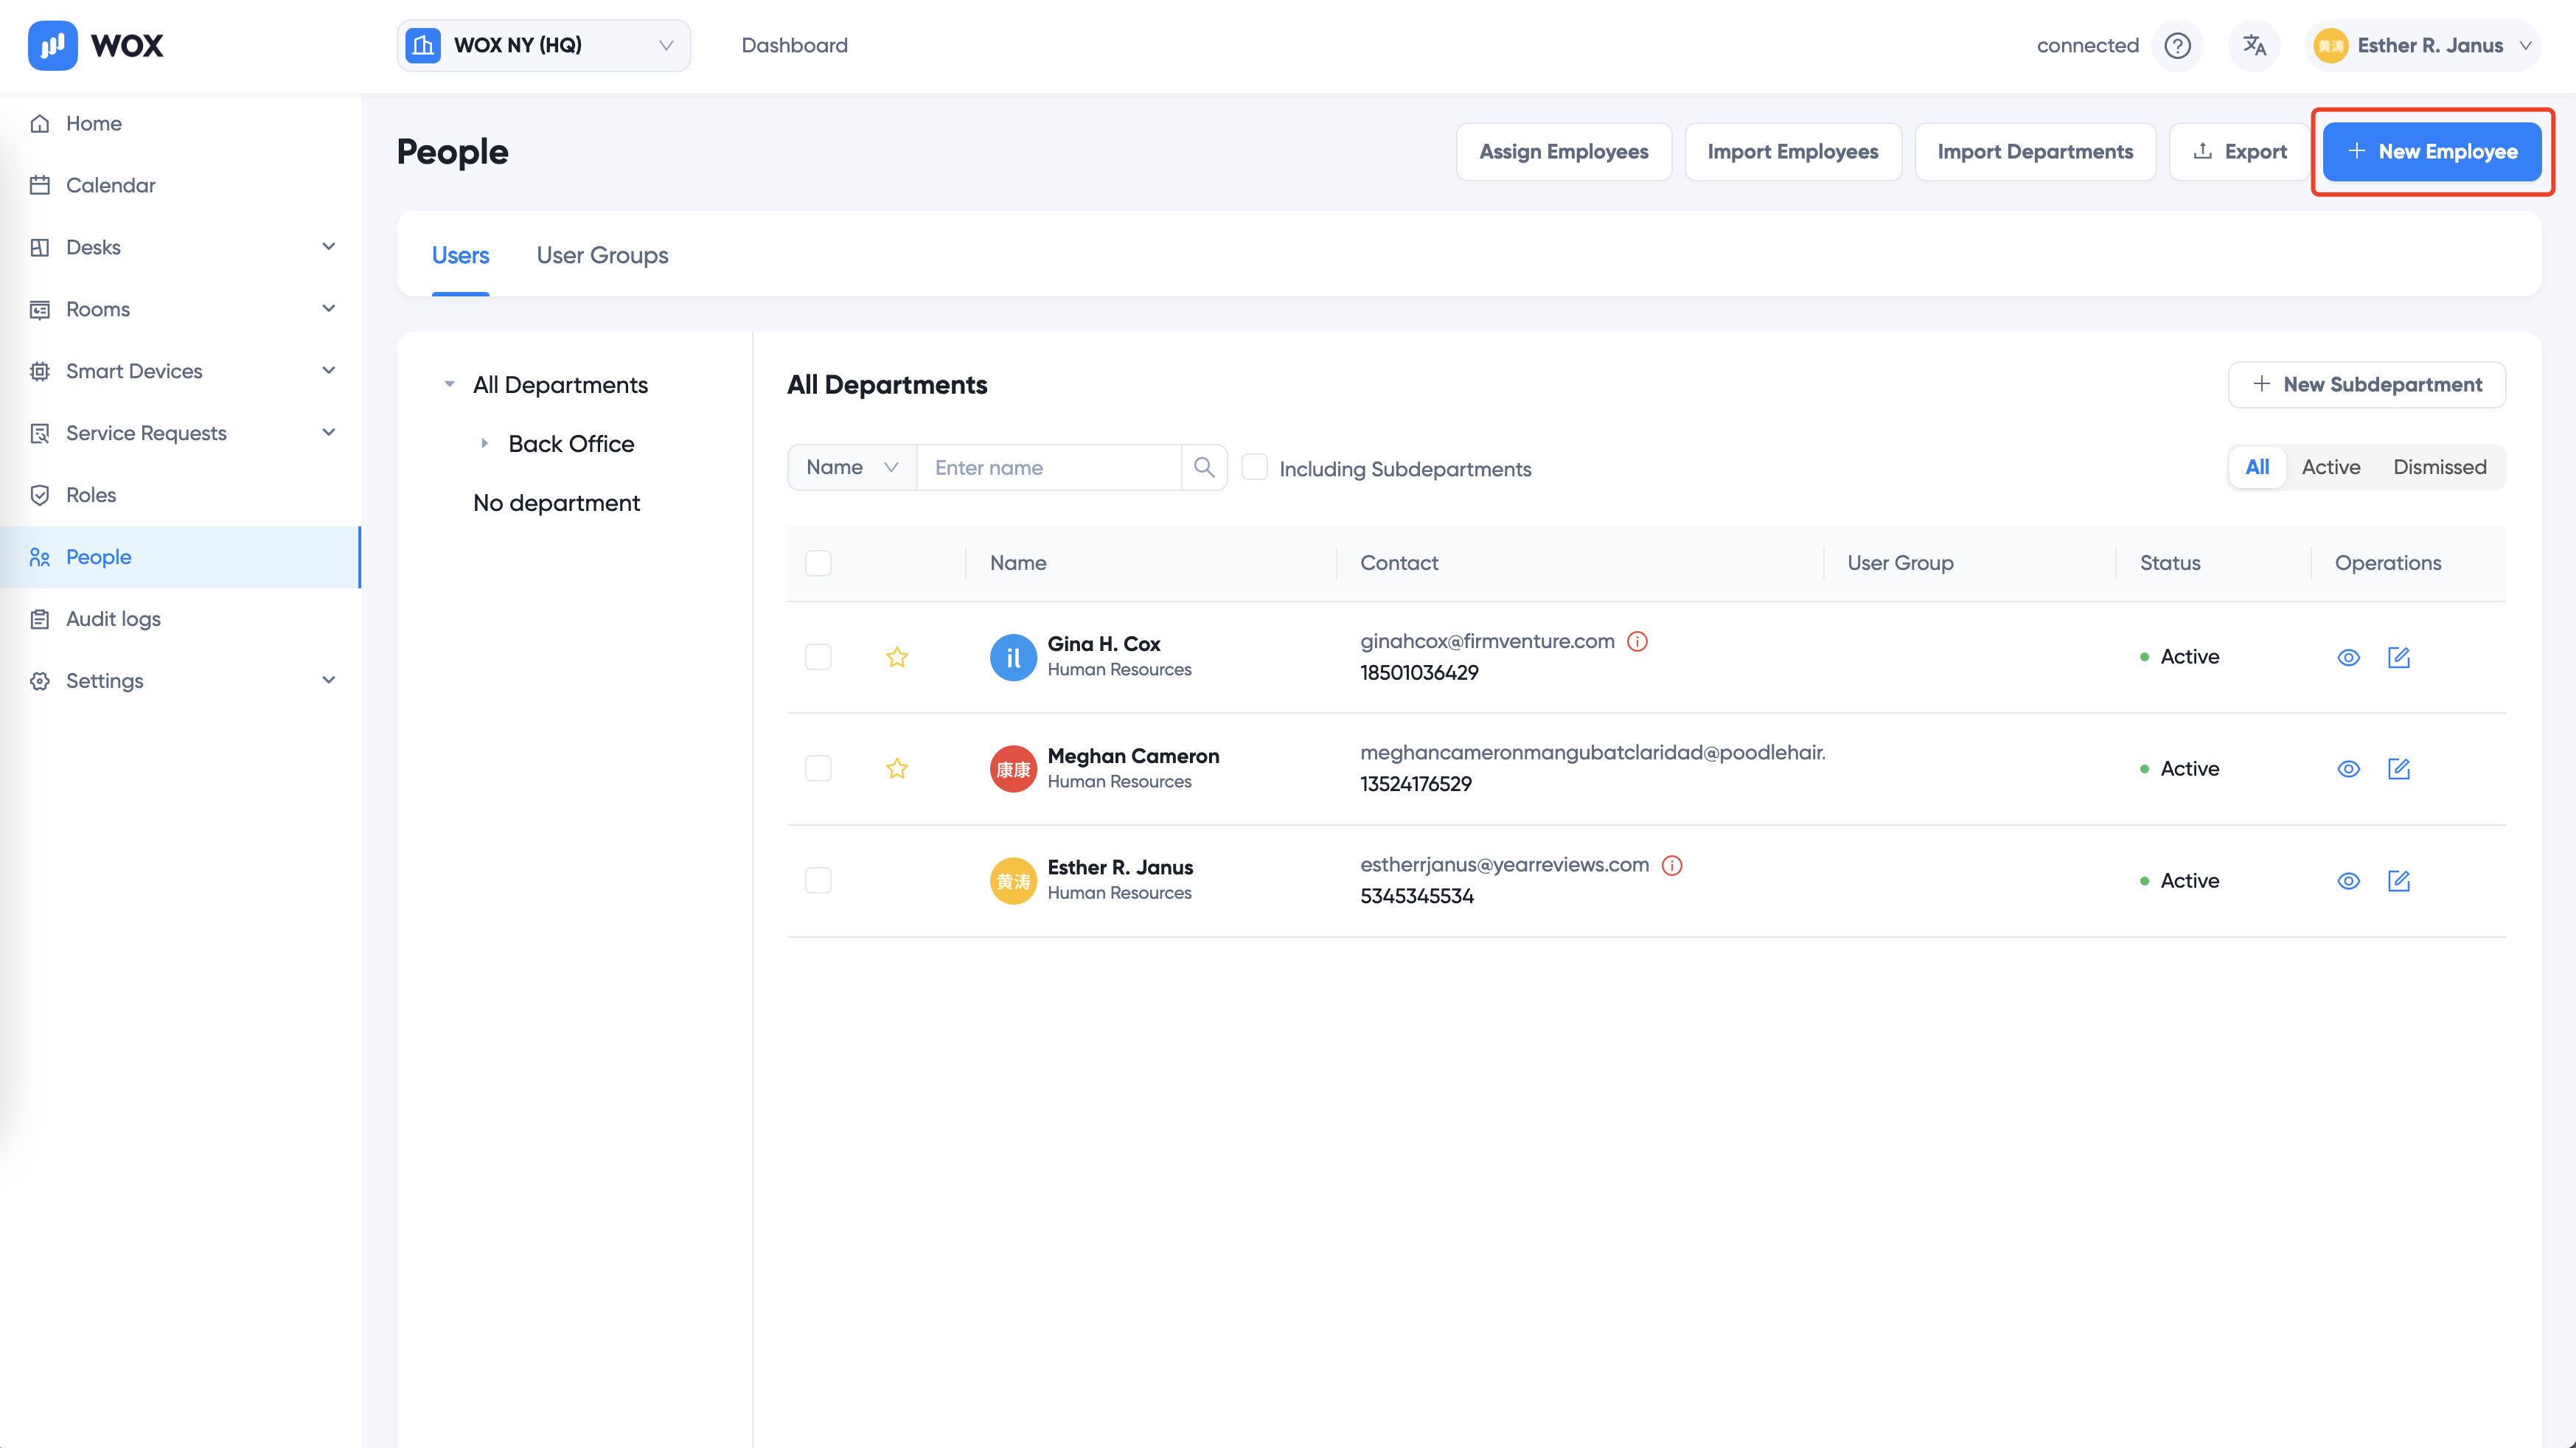Switch to the User Groups tab

[x=602, y=255]
